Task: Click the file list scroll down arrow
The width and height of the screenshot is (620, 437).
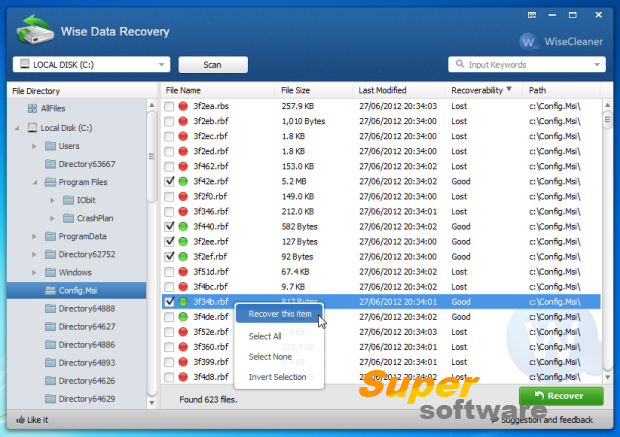Action: coord(607,377)
